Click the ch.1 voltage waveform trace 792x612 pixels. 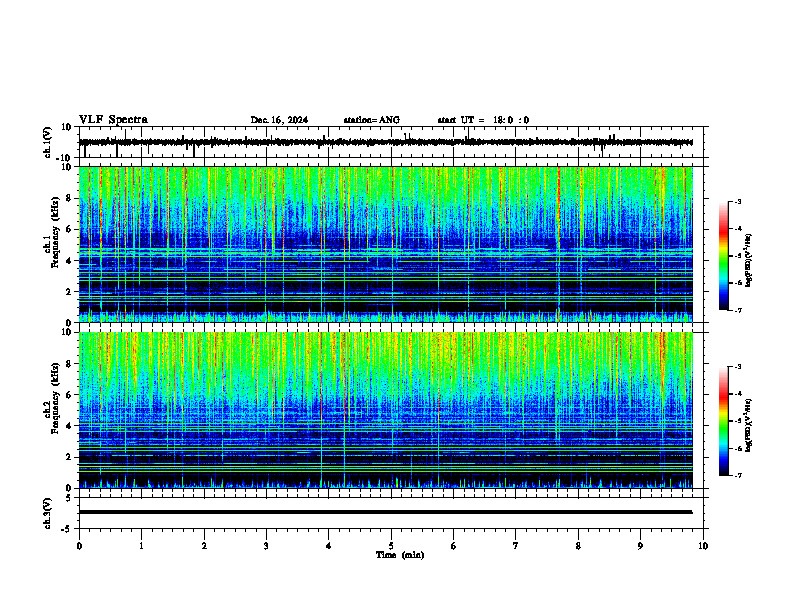385,142
